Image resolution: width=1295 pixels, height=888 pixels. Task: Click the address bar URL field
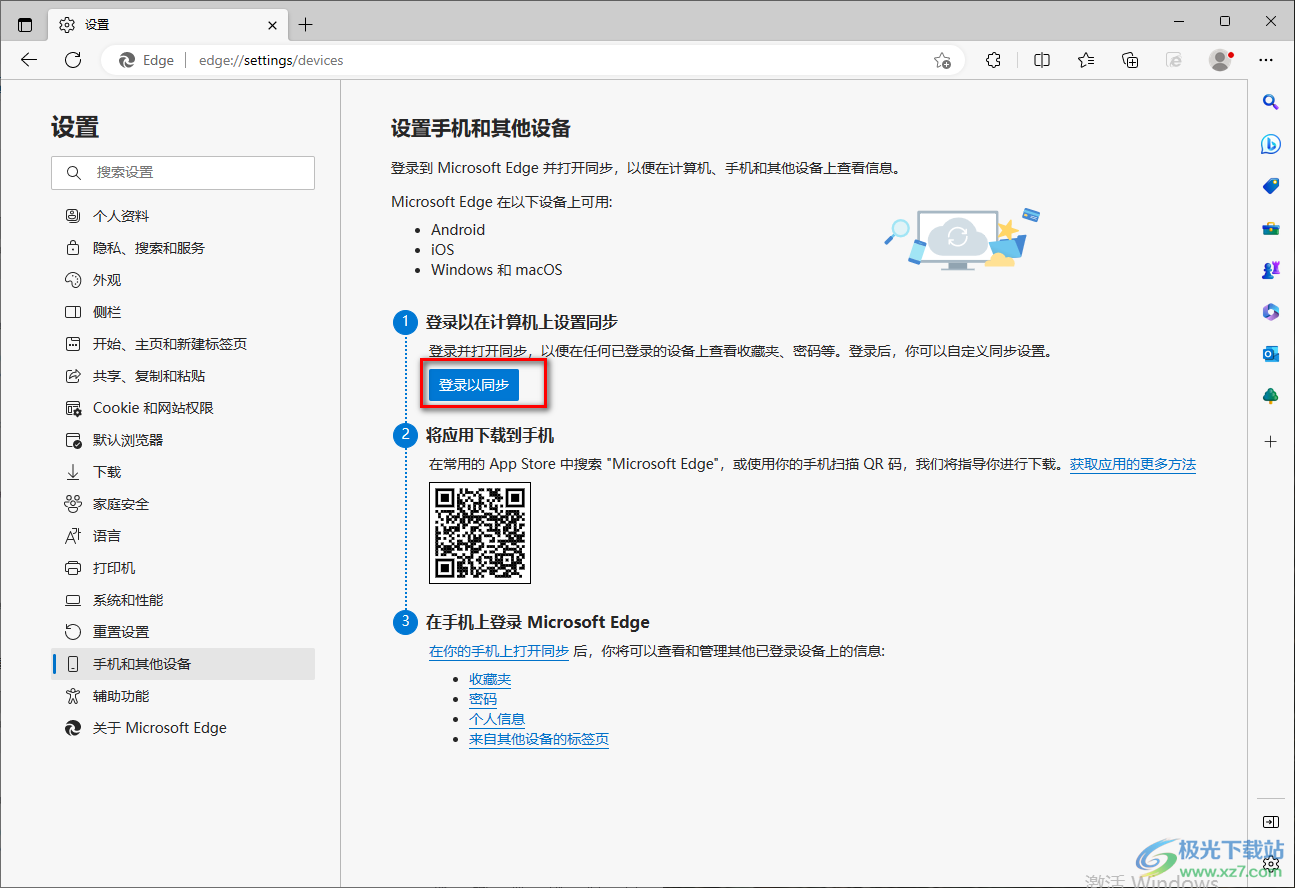[530, 60]
